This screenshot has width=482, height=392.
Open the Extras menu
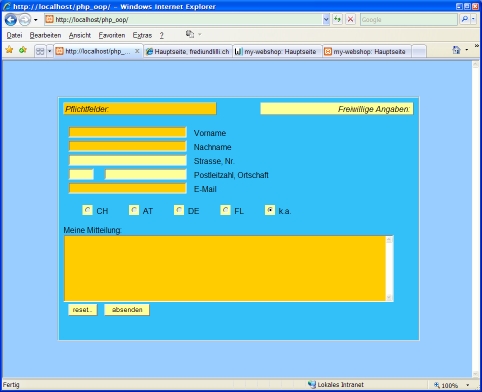[x=142, y=35]
